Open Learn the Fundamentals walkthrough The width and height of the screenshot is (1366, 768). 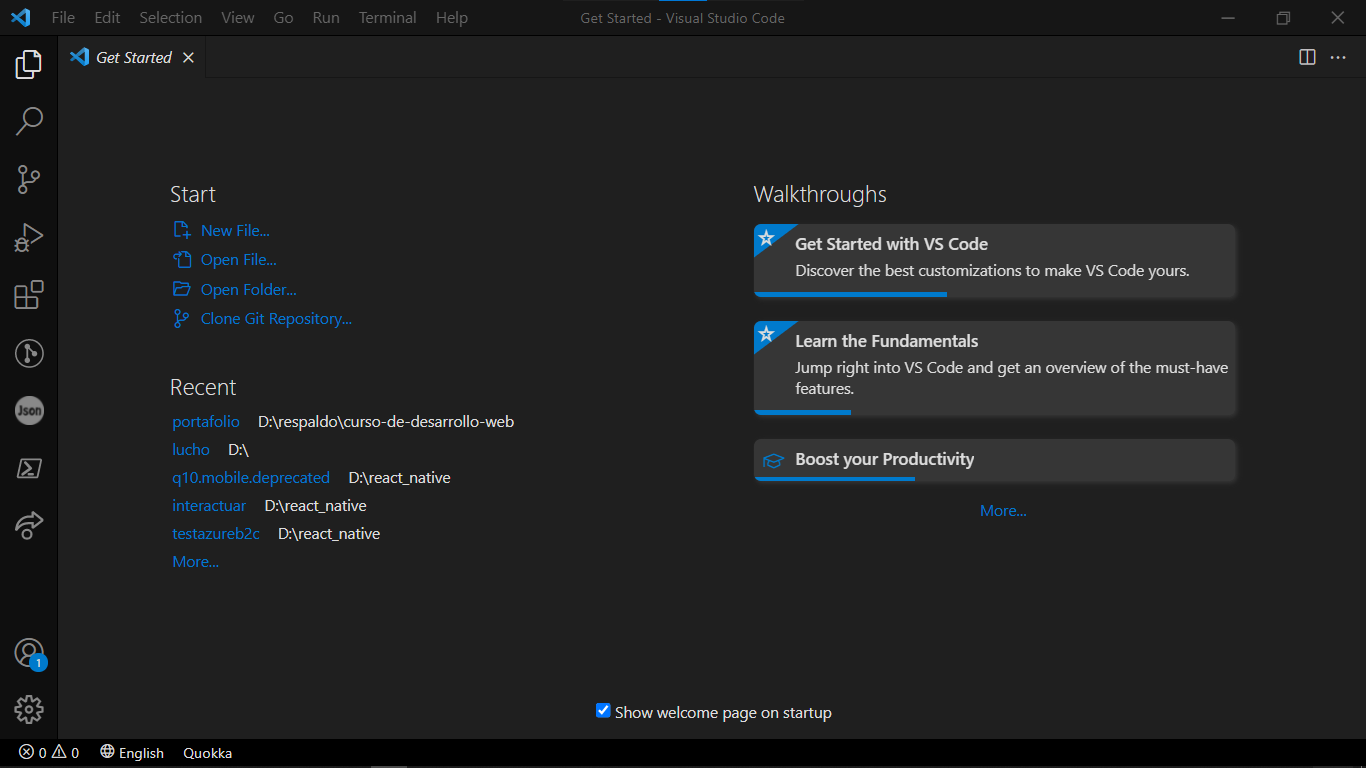pos(995,368)
